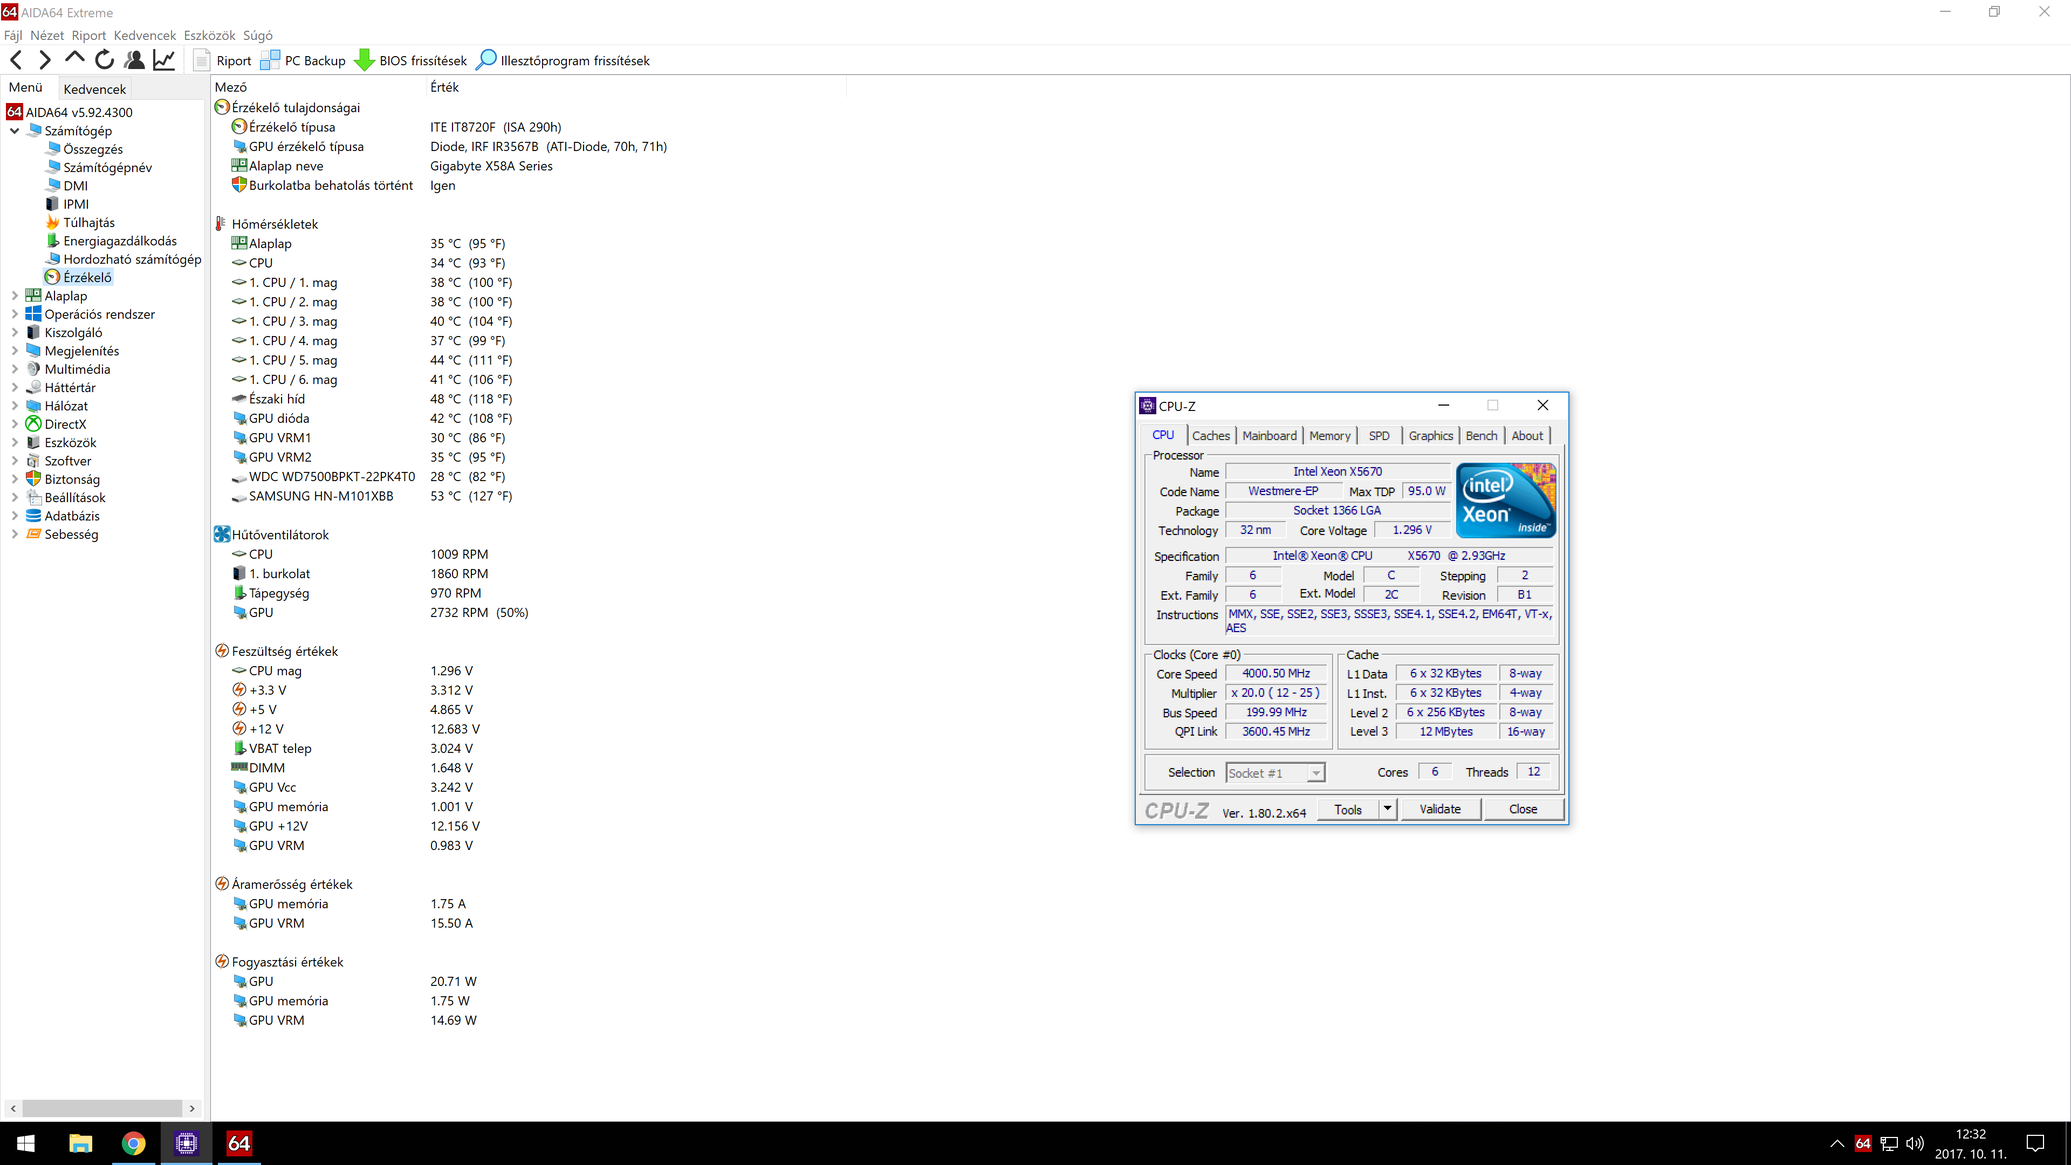Switch to the Kedvencek sidebar tab

pos(95,89)
